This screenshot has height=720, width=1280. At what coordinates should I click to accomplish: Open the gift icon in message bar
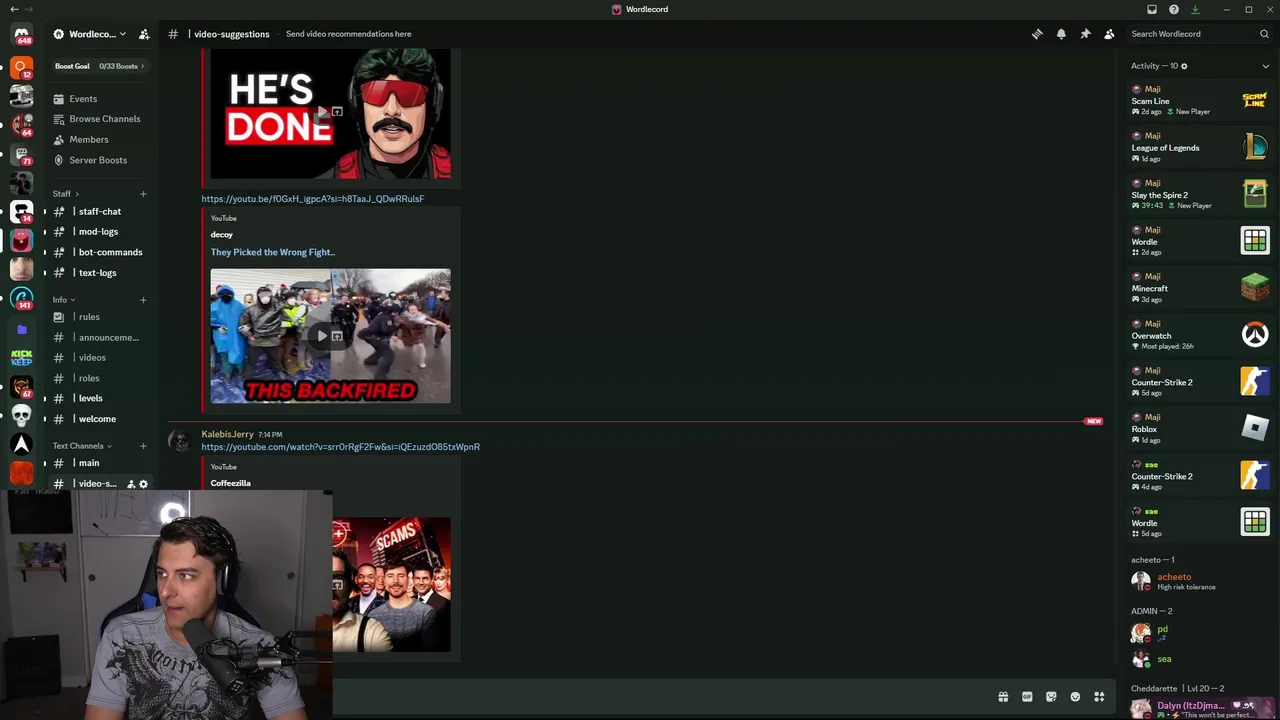(x=1003, y=697)
